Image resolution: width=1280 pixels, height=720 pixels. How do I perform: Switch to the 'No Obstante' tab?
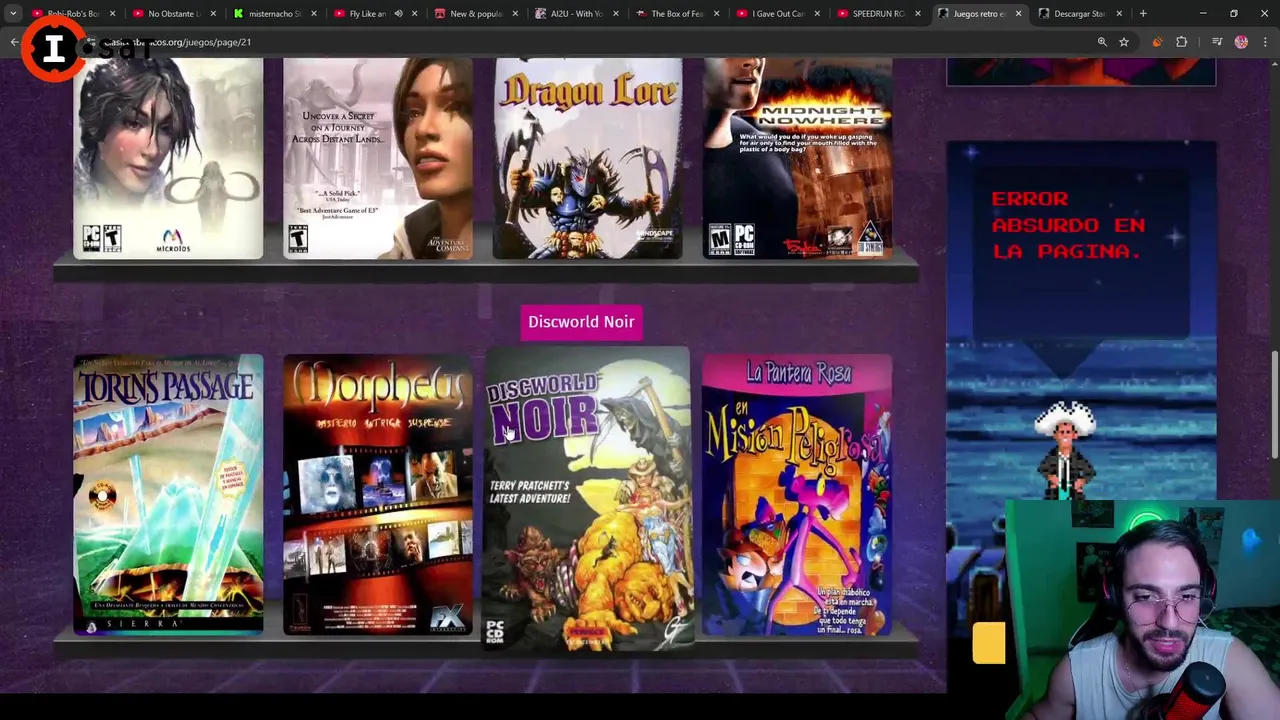click(173, 14)
